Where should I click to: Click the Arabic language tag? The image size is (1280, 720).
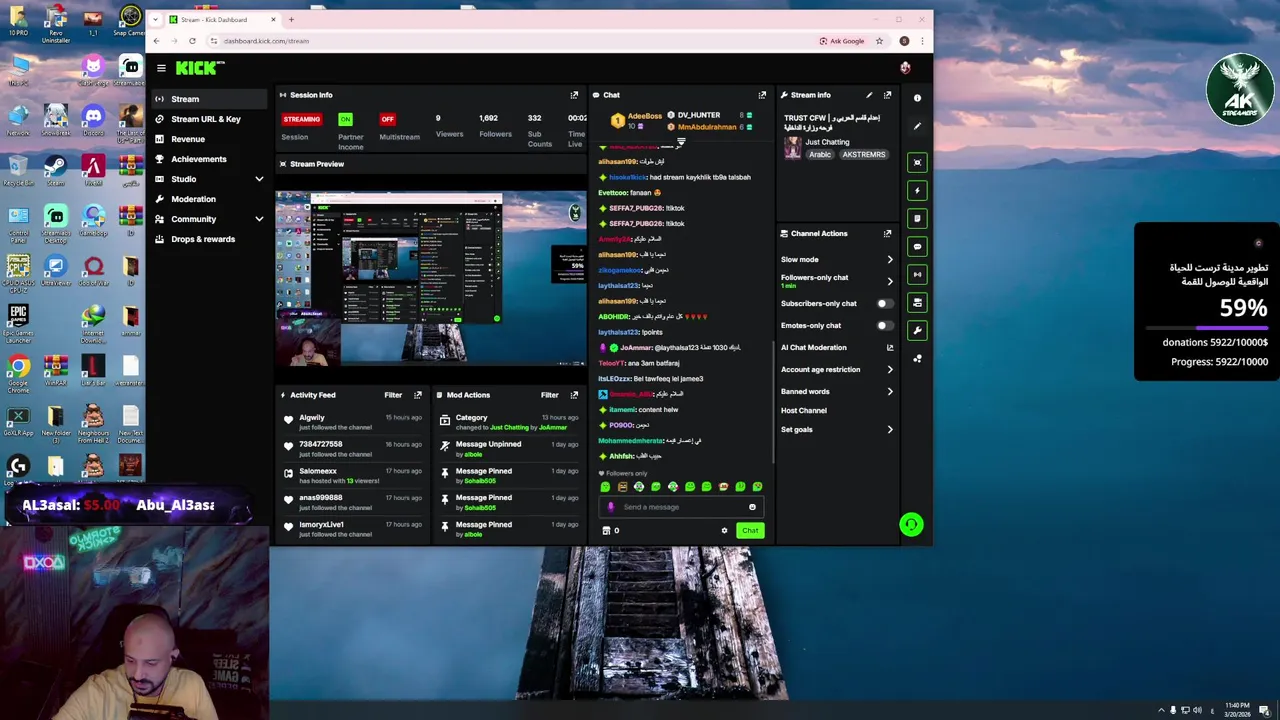point(820,155)
